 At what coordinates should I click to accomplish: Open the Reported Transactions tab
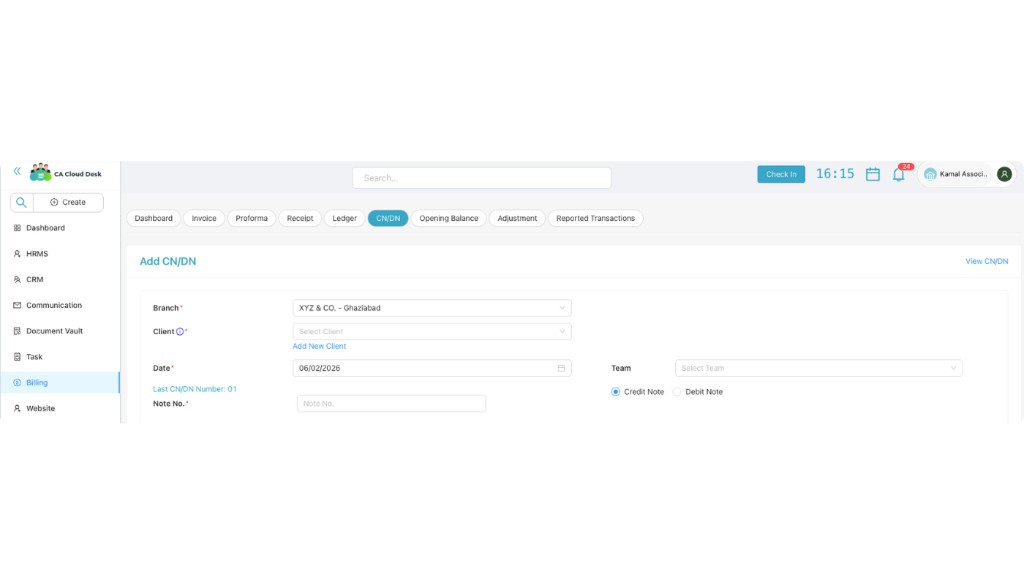[x=595, y=218]
